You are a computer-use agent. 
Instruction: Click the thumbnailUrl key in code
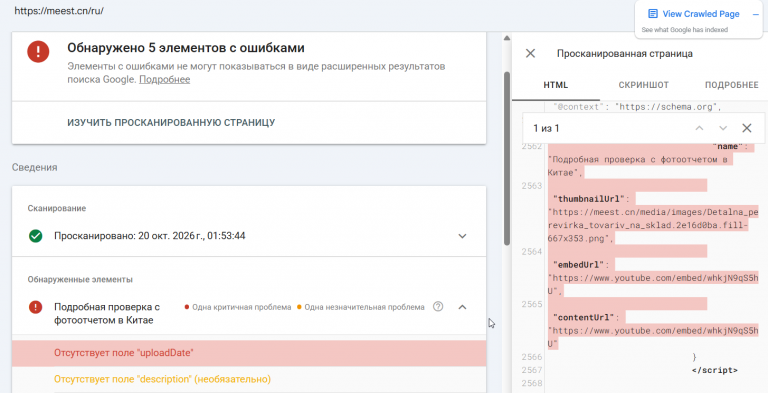coord(588,199)
